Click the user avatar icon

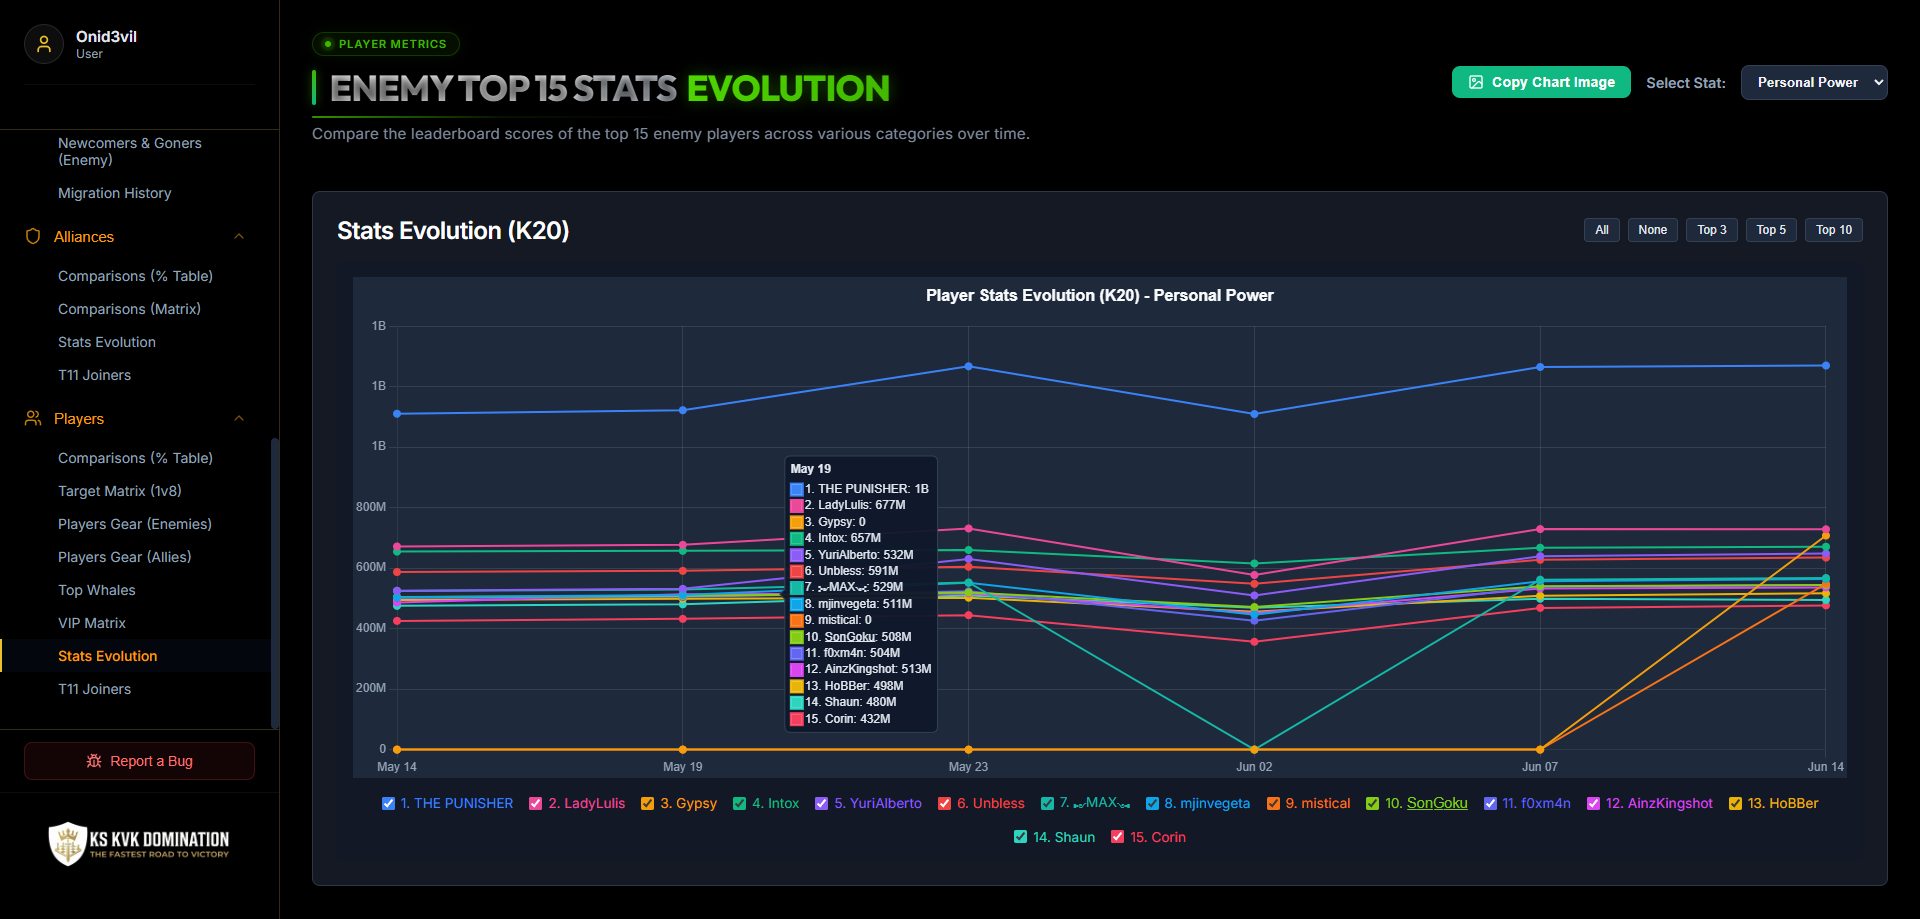coord(44,44)
